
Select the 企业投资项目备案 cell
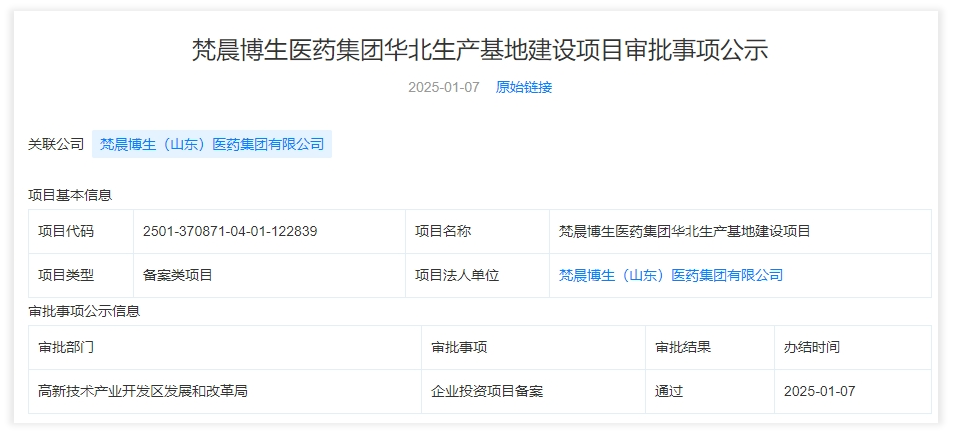click(487, 391)
